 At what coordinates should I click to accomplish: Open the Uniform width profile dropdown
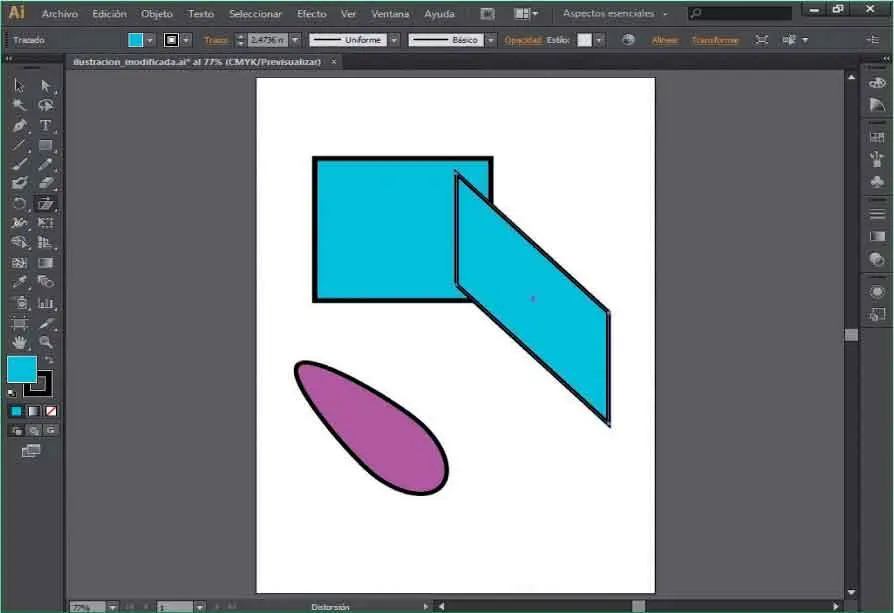(x=394, y=40)
